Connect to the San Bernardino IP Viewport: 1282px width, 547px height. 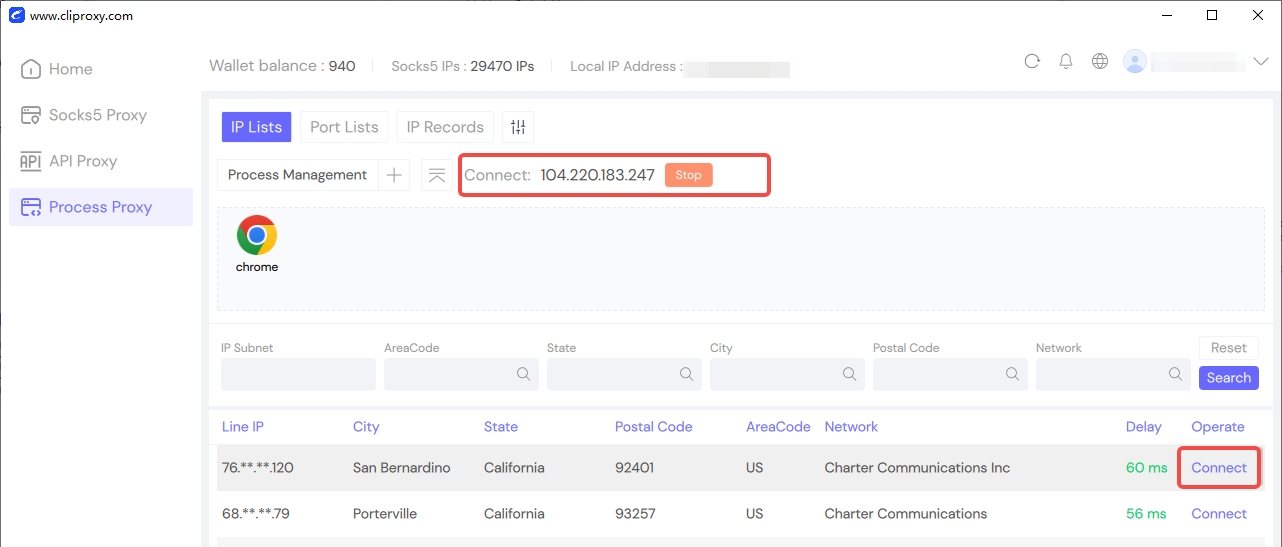click(x=1219, y=468)
